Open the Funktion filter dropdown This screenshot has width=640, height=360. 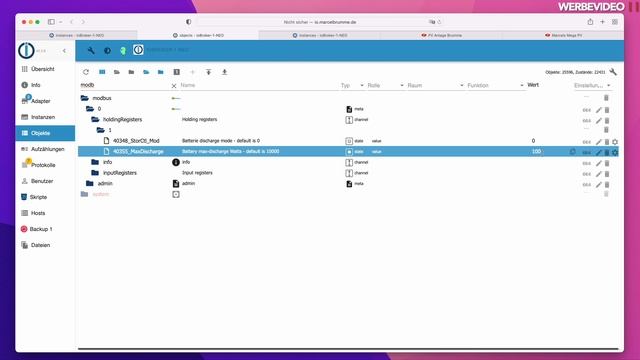point(496,85)
